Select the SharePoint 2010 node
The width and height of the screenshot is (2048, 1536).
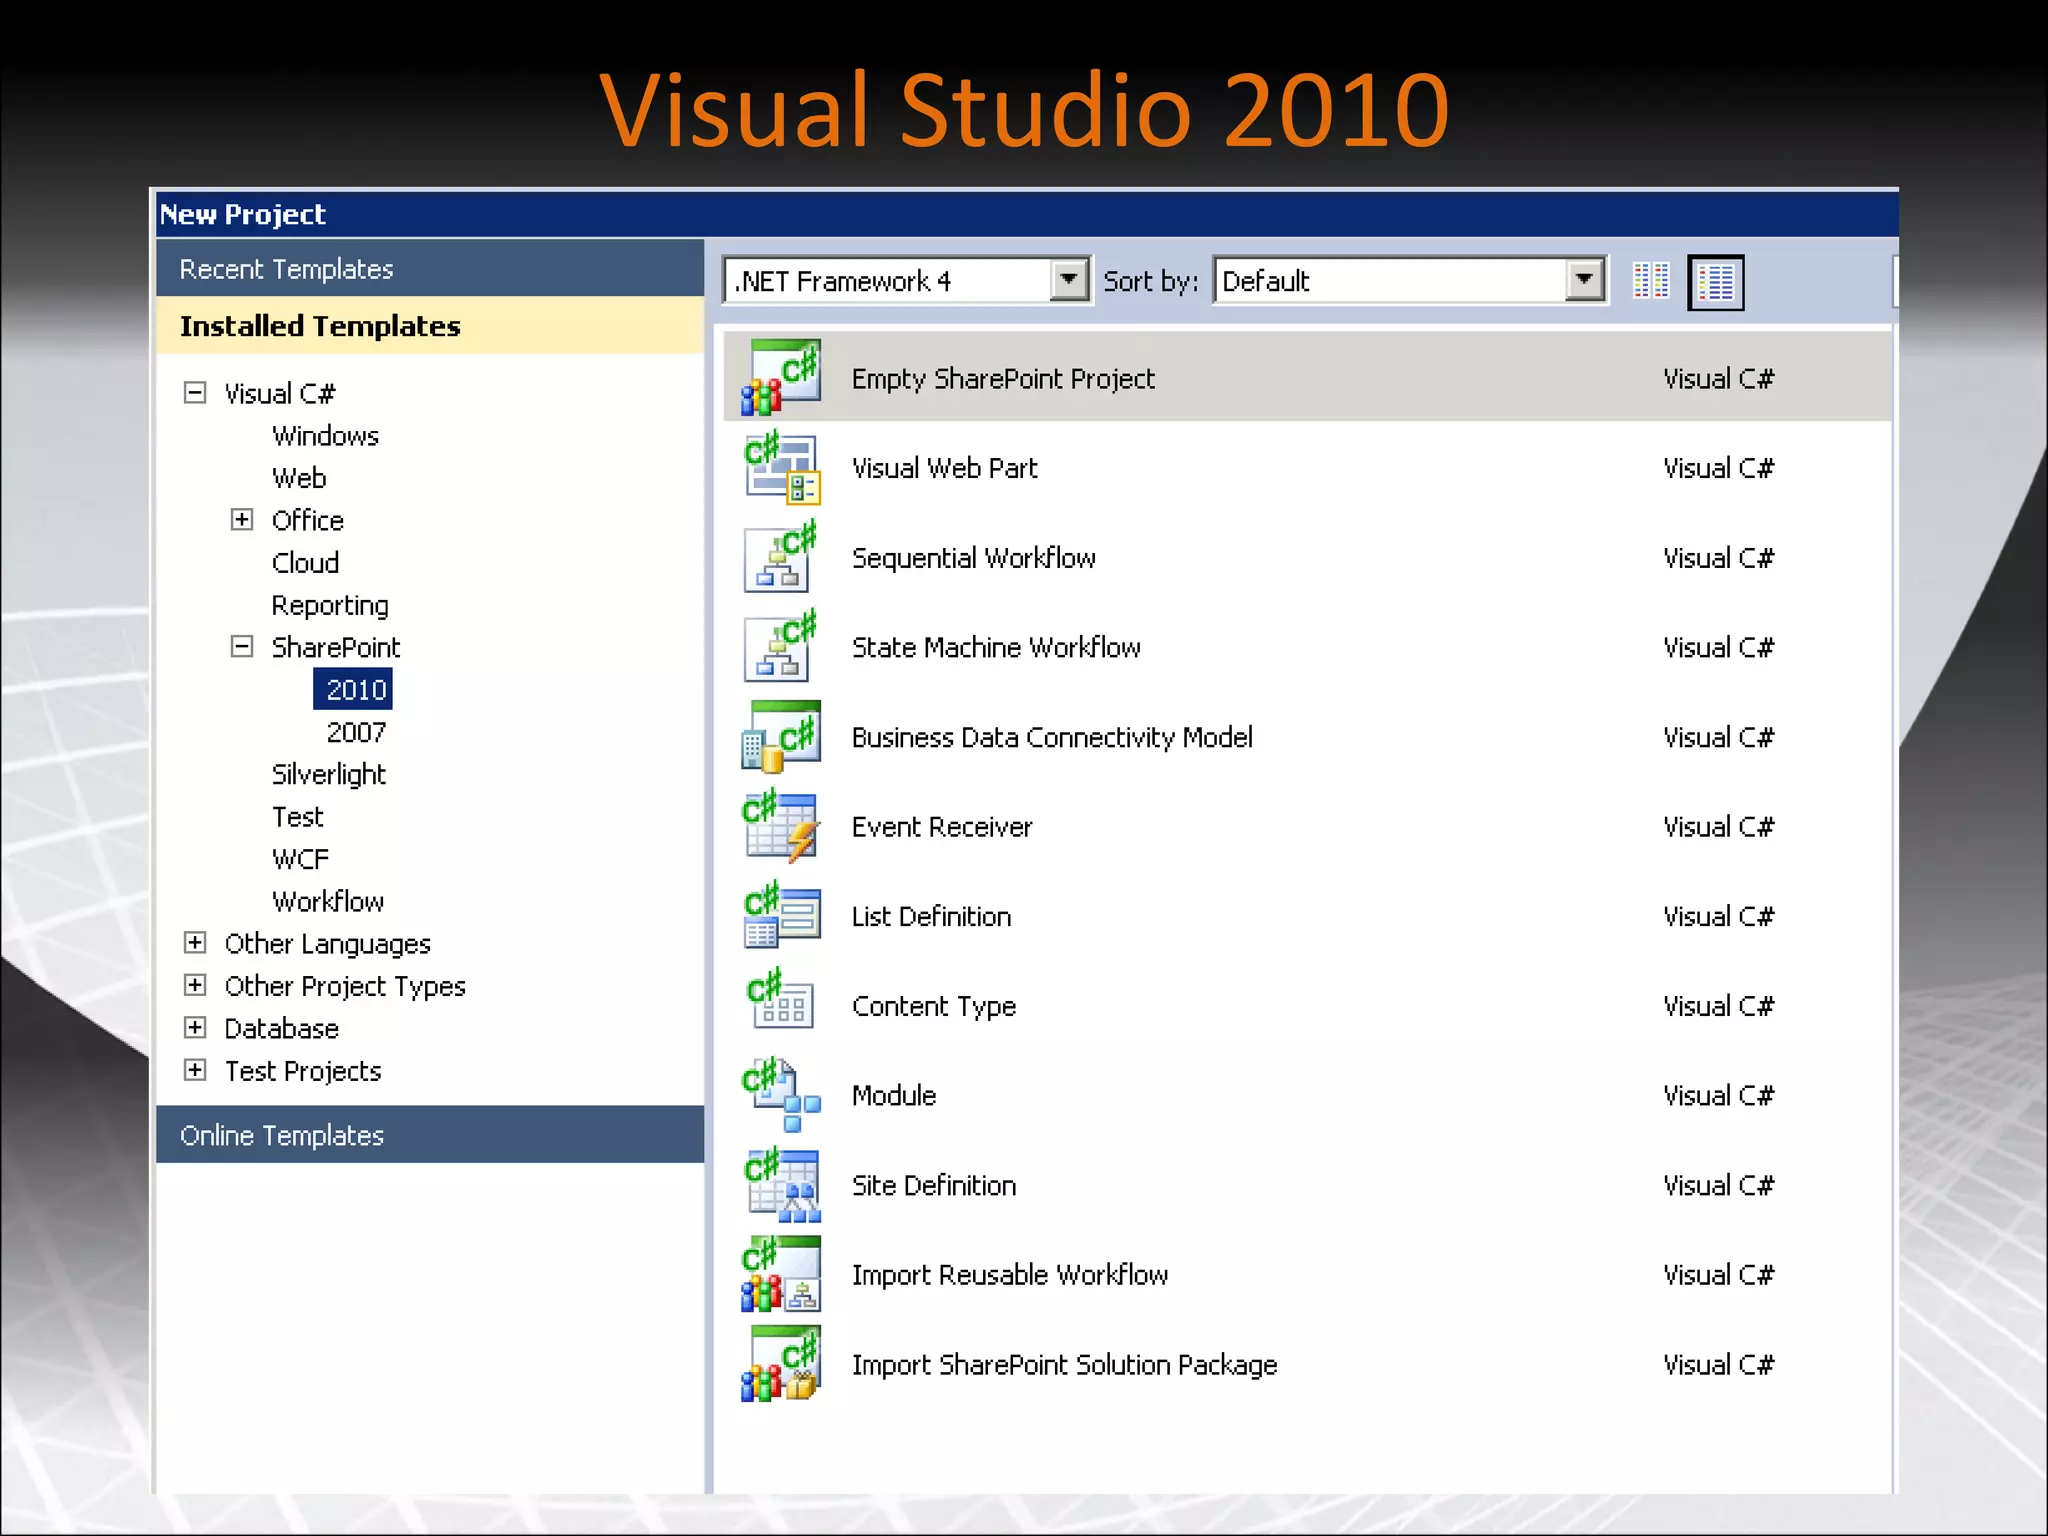point(353,689)
